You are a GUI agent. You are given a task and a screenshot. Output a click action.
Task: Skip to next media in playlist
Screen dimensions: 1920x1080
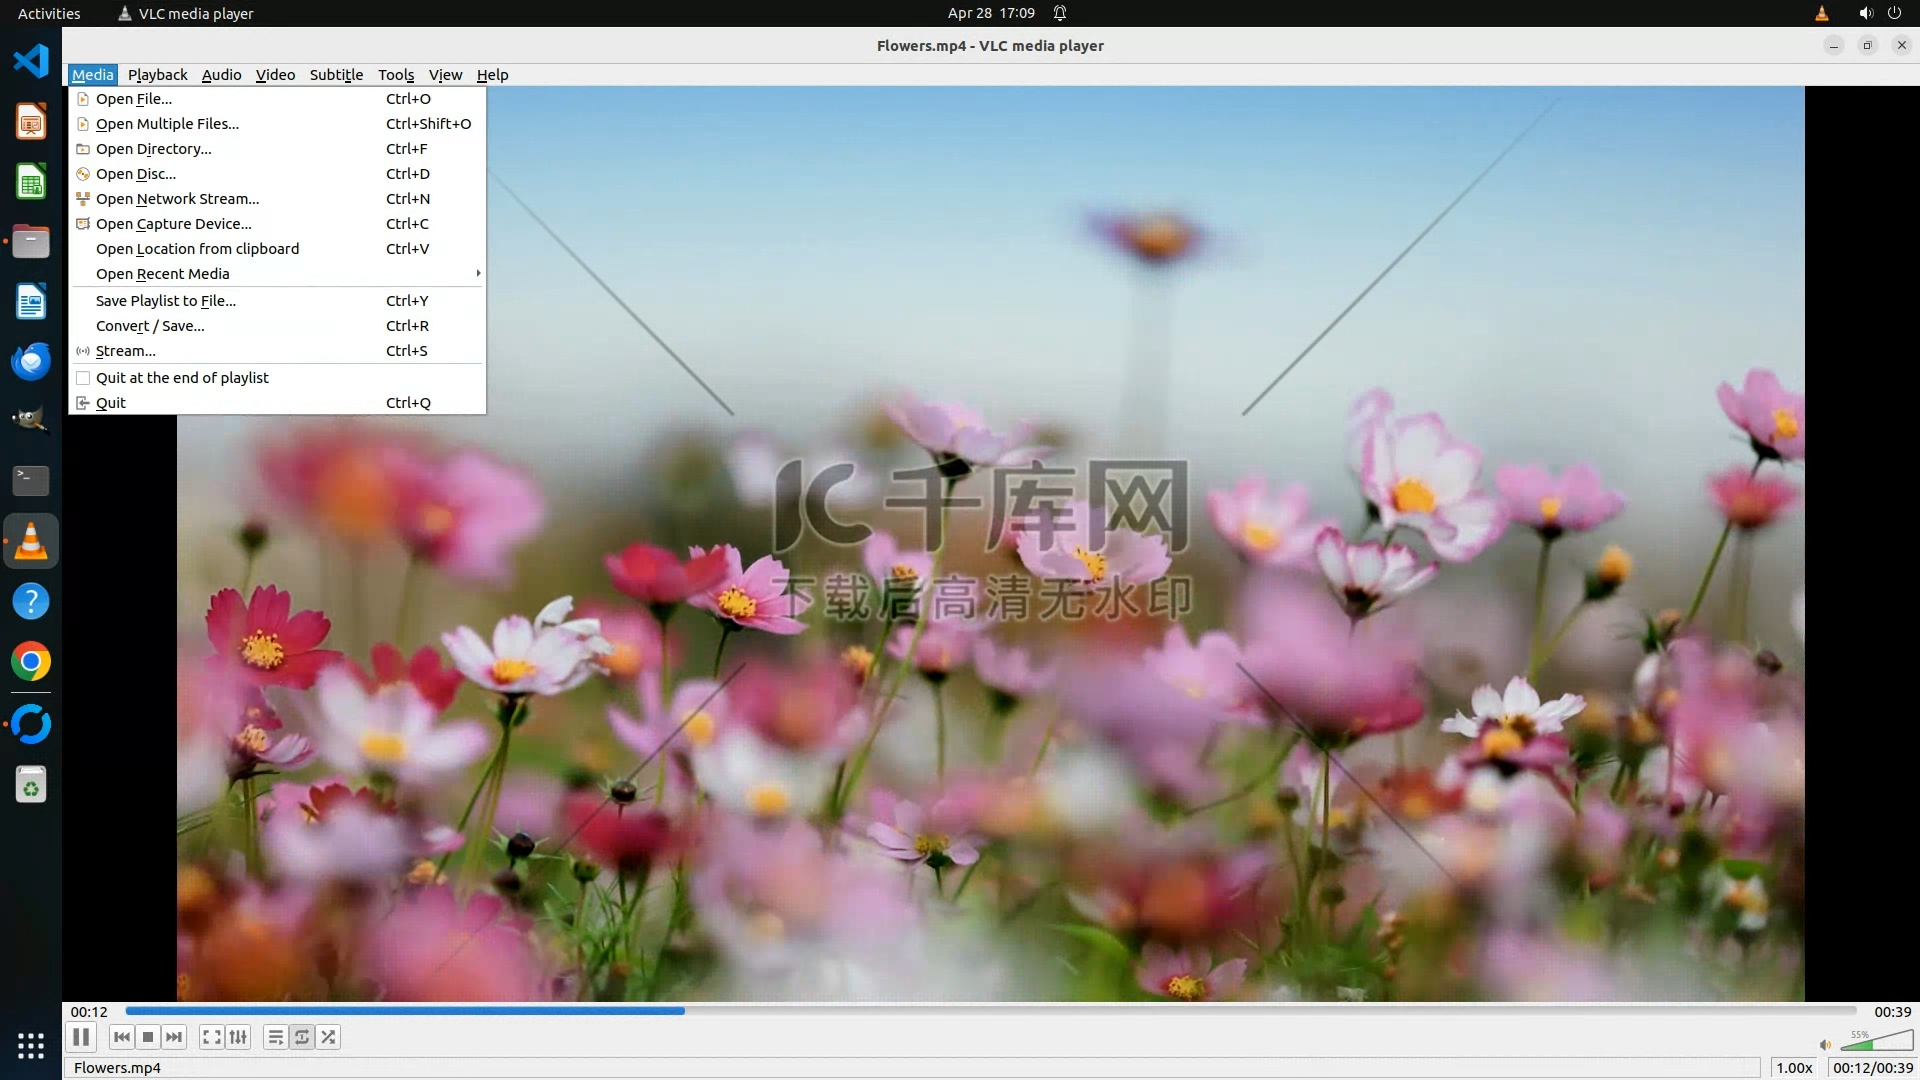174,1037
